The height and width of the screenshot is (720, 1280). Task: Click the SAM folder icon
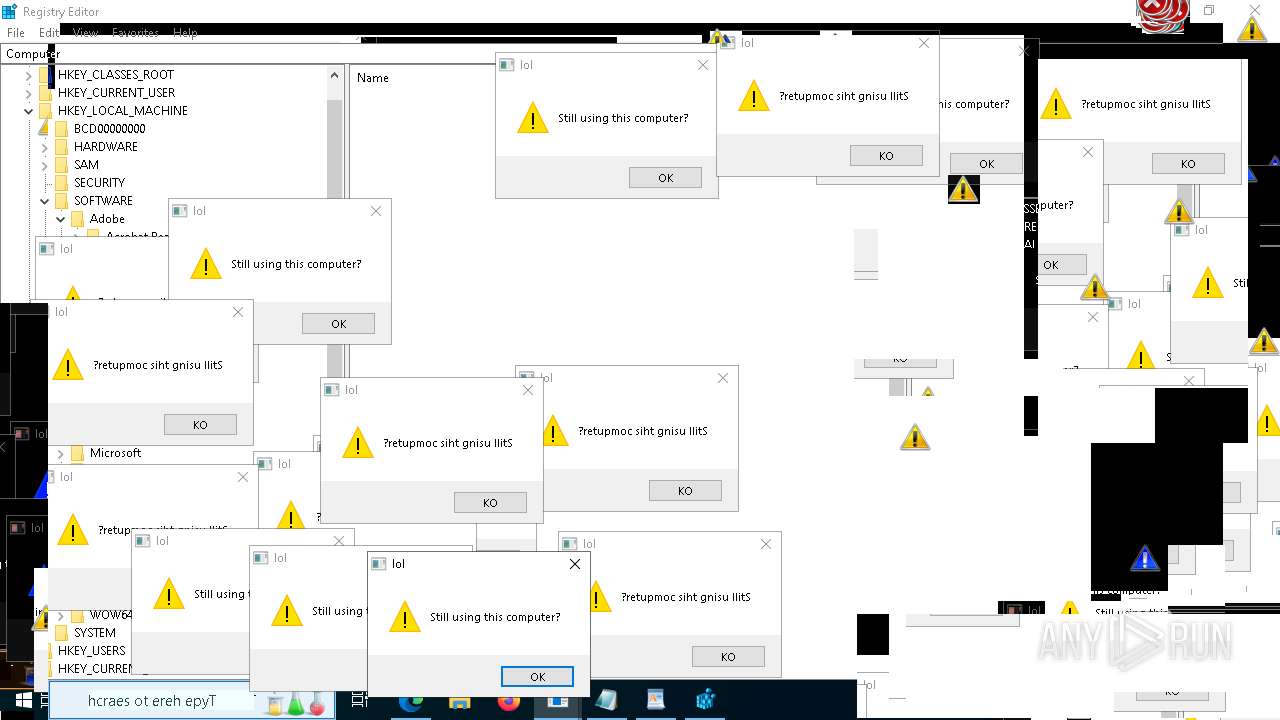point(62,165)
